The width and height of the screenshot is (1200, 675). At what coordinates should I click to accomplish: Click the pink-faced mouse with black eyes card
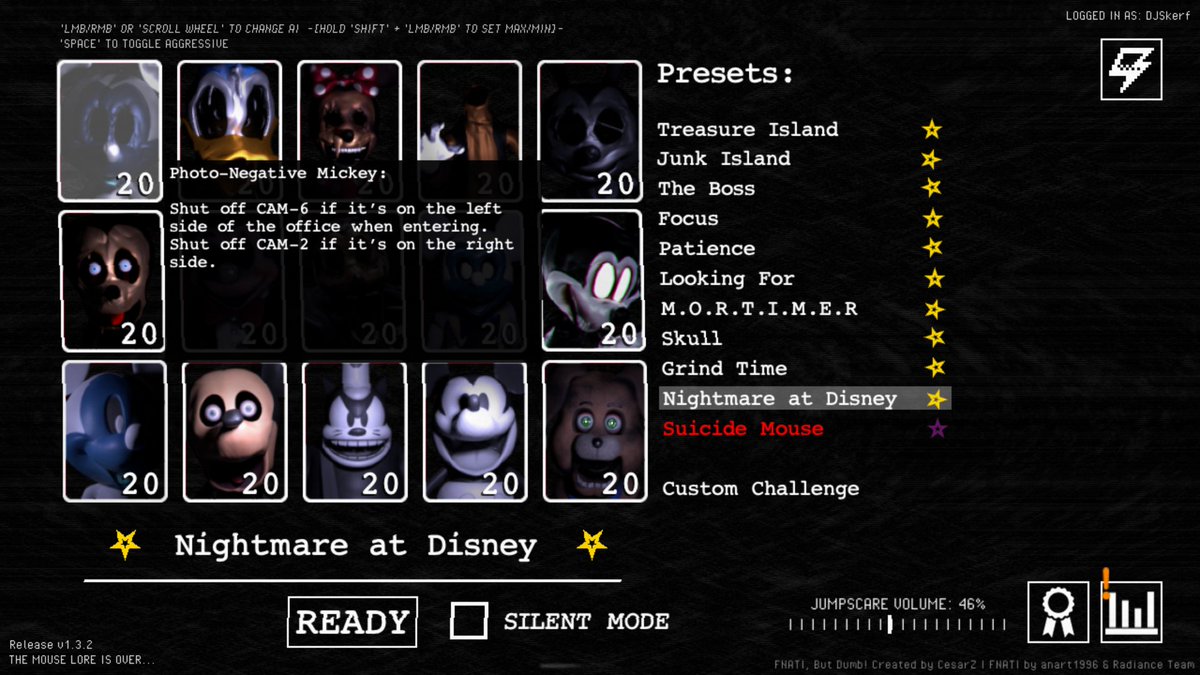click(234, 431)
